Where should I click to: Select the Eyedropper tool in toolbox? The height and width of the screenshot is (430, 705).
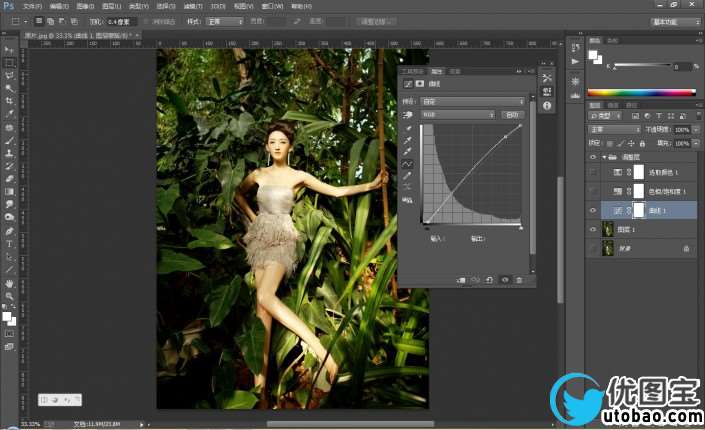point(9,114)
